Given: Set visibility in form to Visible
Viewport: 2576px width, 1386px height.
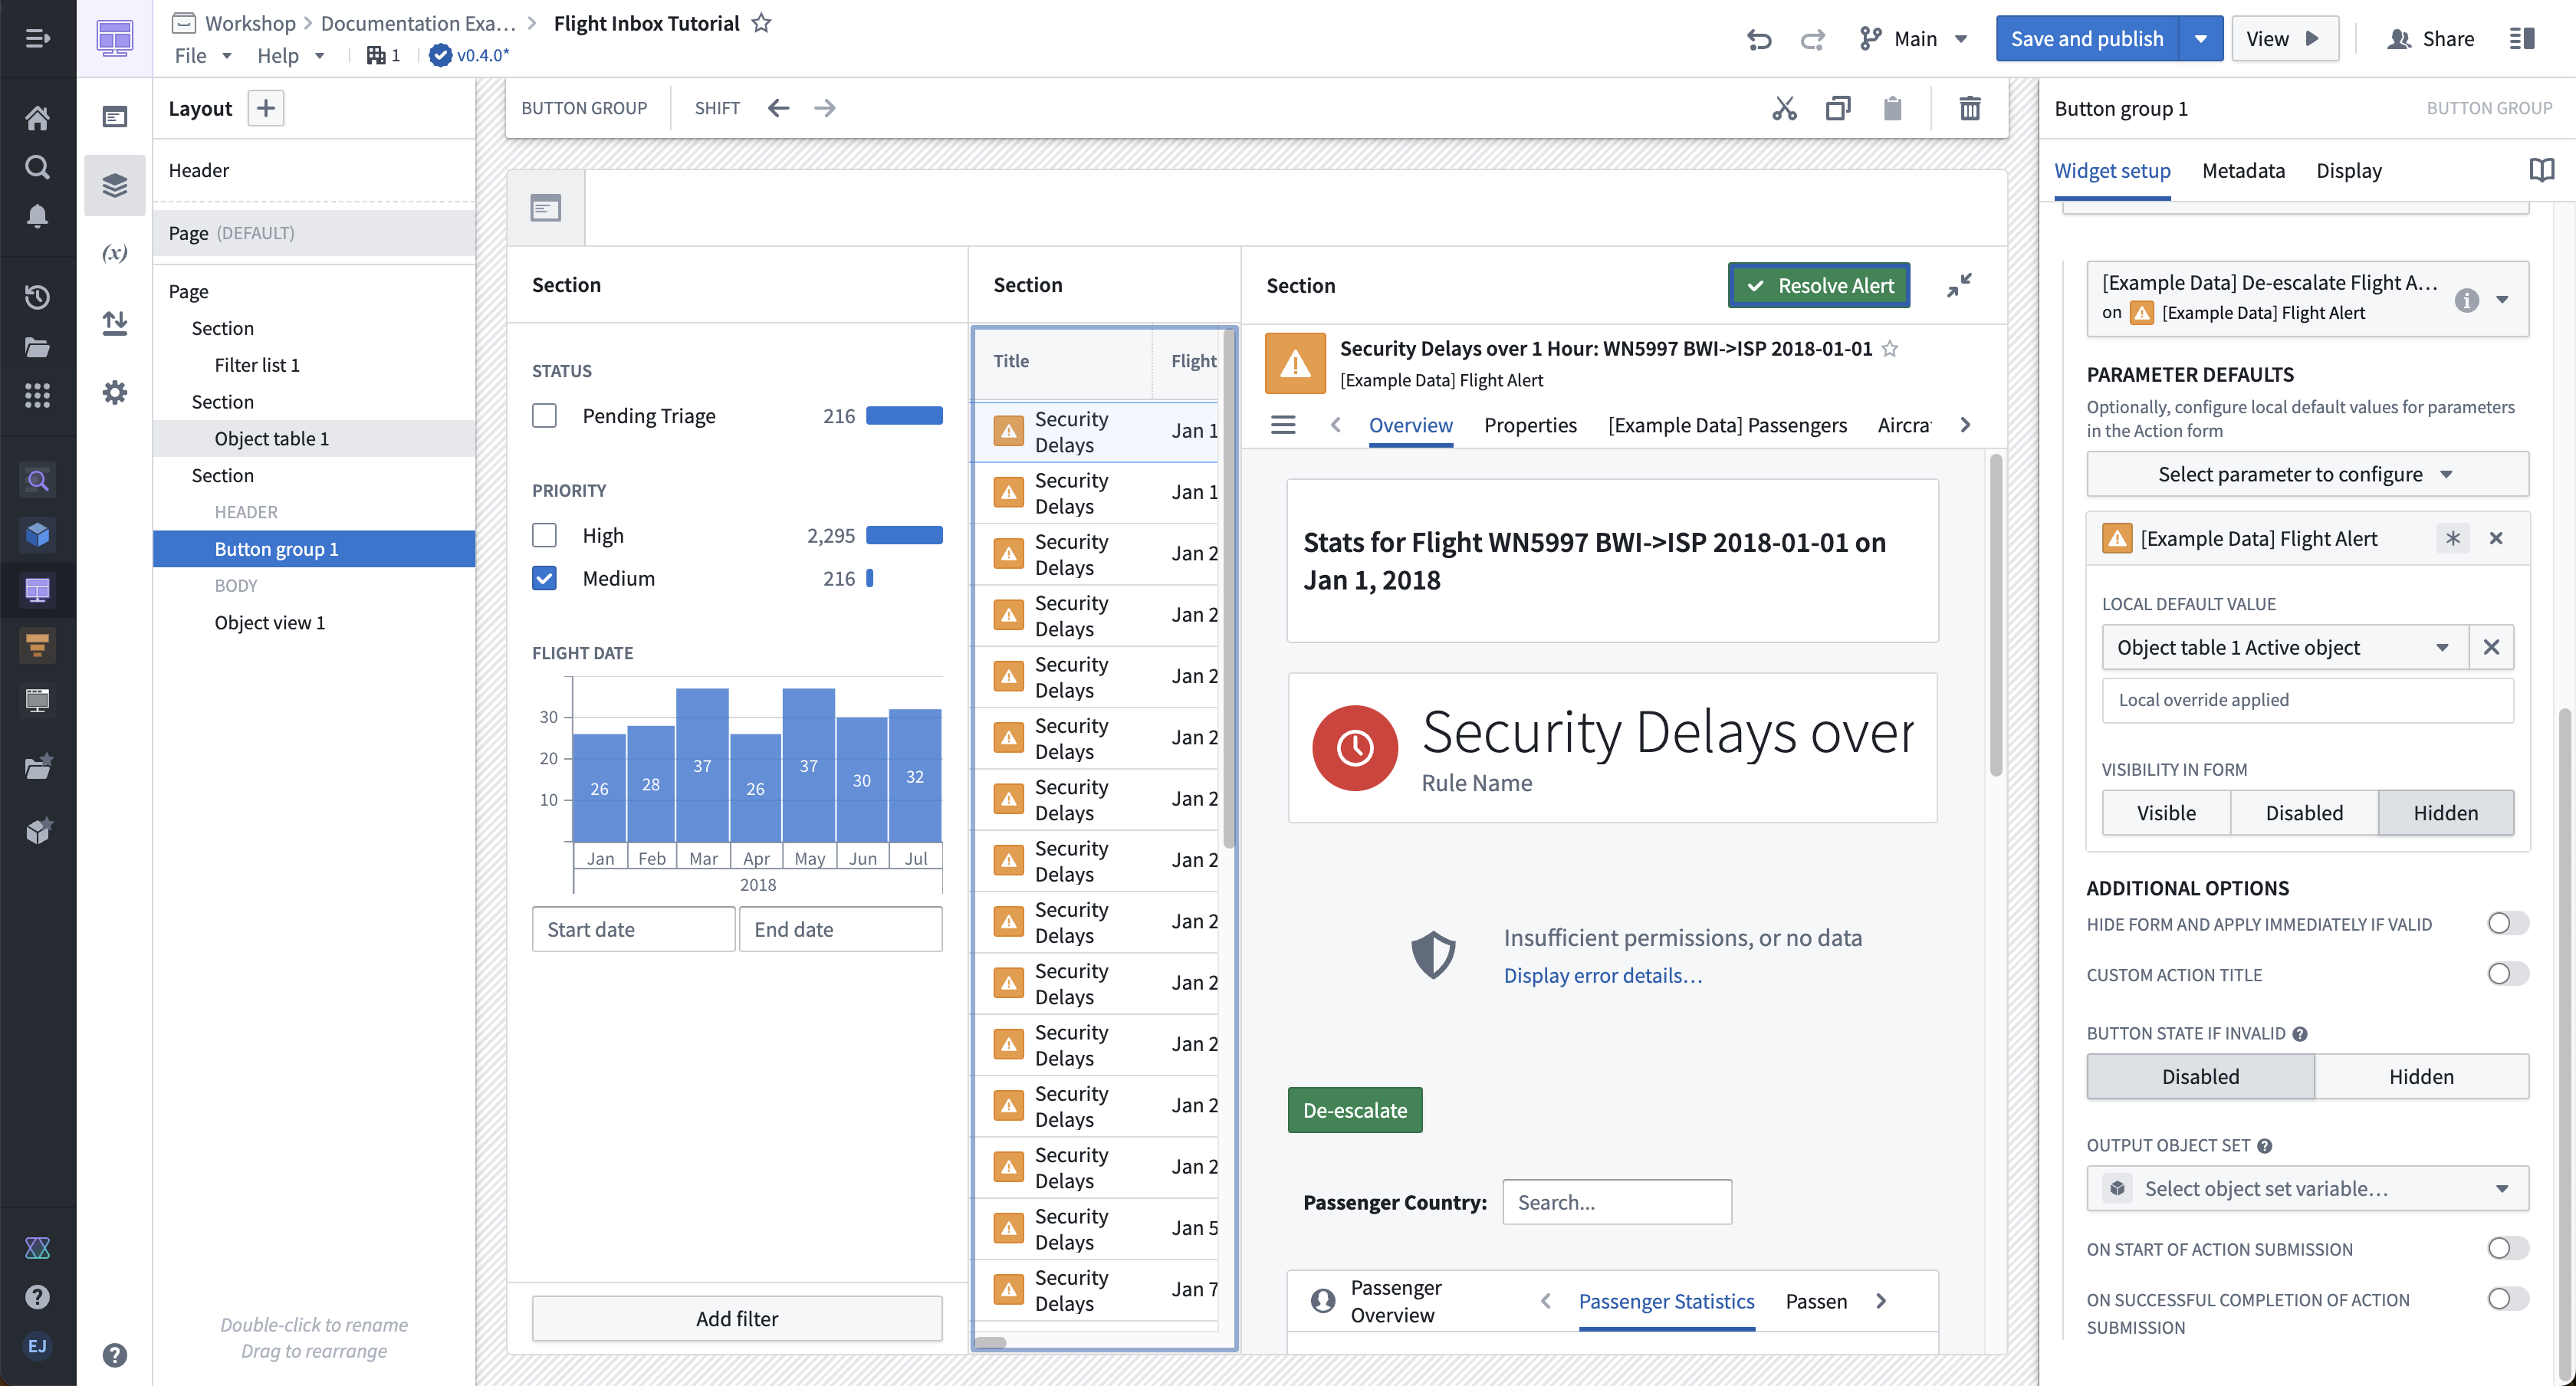Looking at the screenshot, I should [x=2166, y=813].
